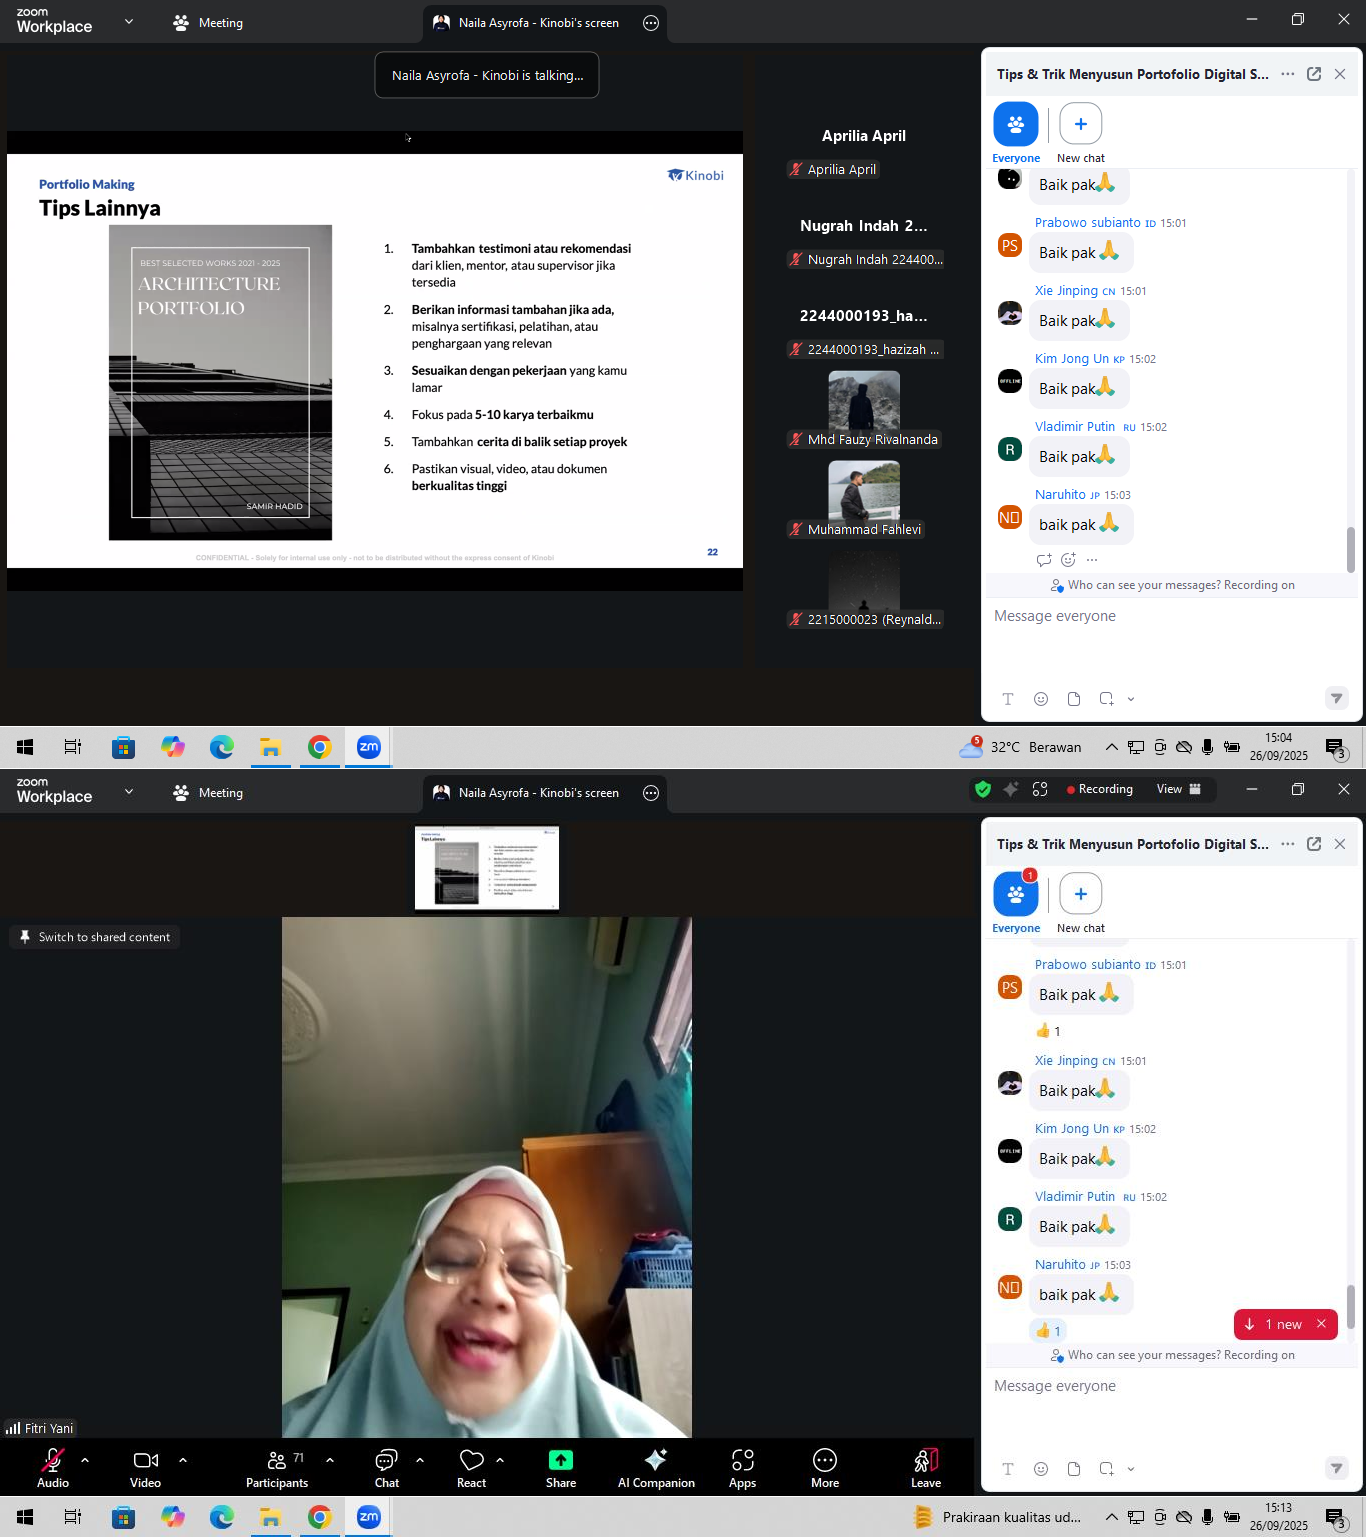
Task: Click the Chat icon in meeting toolbar
Action: point(386,1467)
